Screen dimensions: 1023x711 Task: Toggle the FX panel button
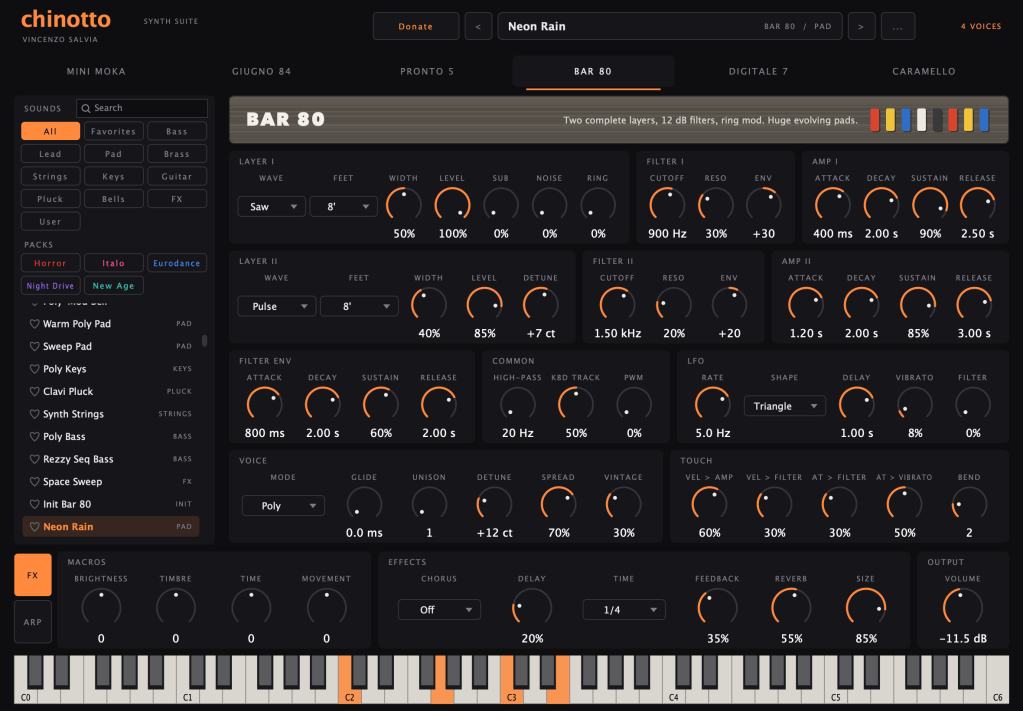[x=33, y=575]
